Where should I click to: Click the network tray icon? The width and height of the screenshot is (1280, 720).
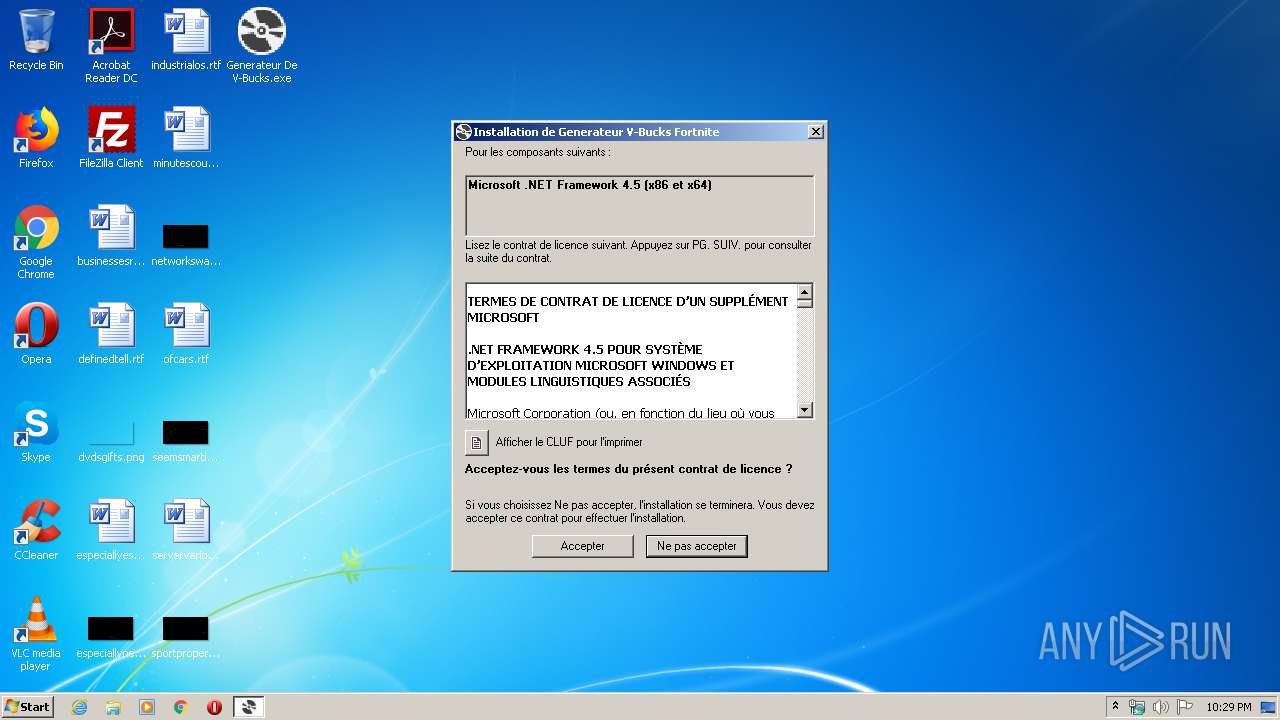pyautogui.click(x=1137, y=707)
